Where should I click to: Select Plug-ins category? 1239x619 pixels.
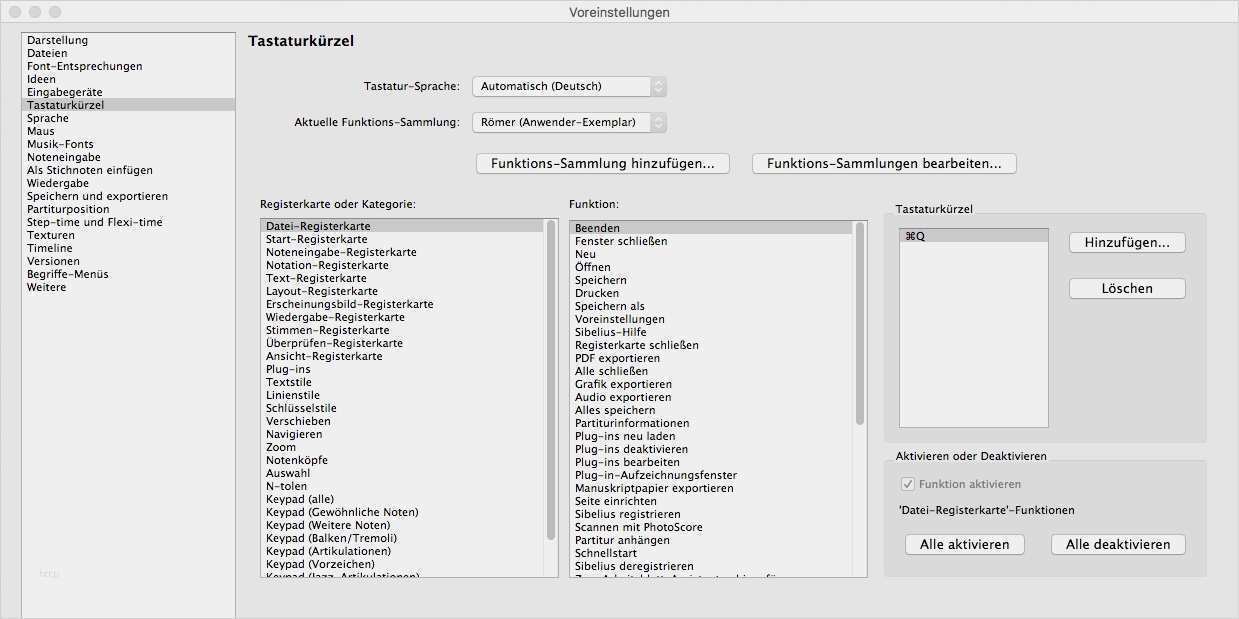click(403, 370)
